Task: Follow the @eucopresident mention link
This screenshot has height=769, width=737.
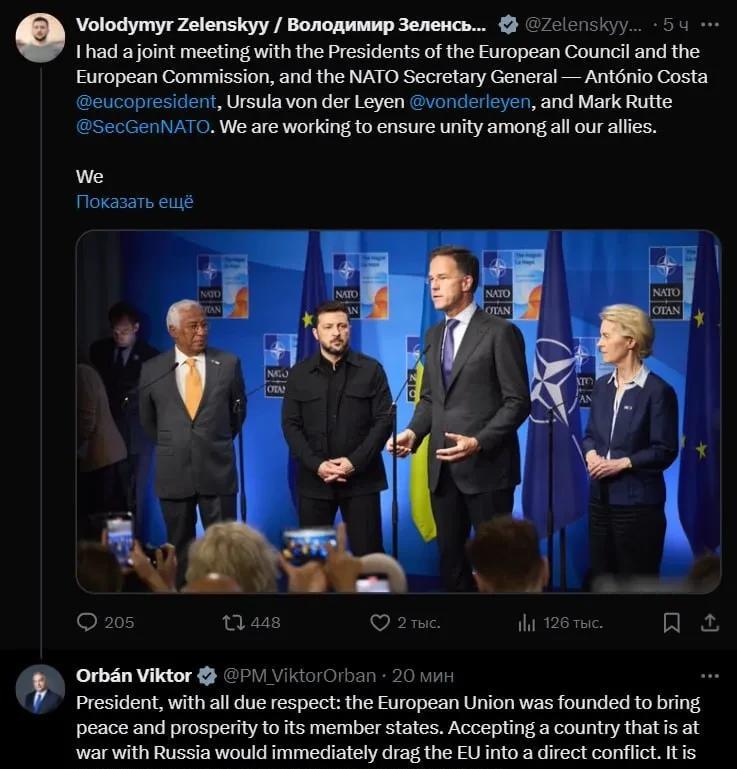Action: point(146,102)
